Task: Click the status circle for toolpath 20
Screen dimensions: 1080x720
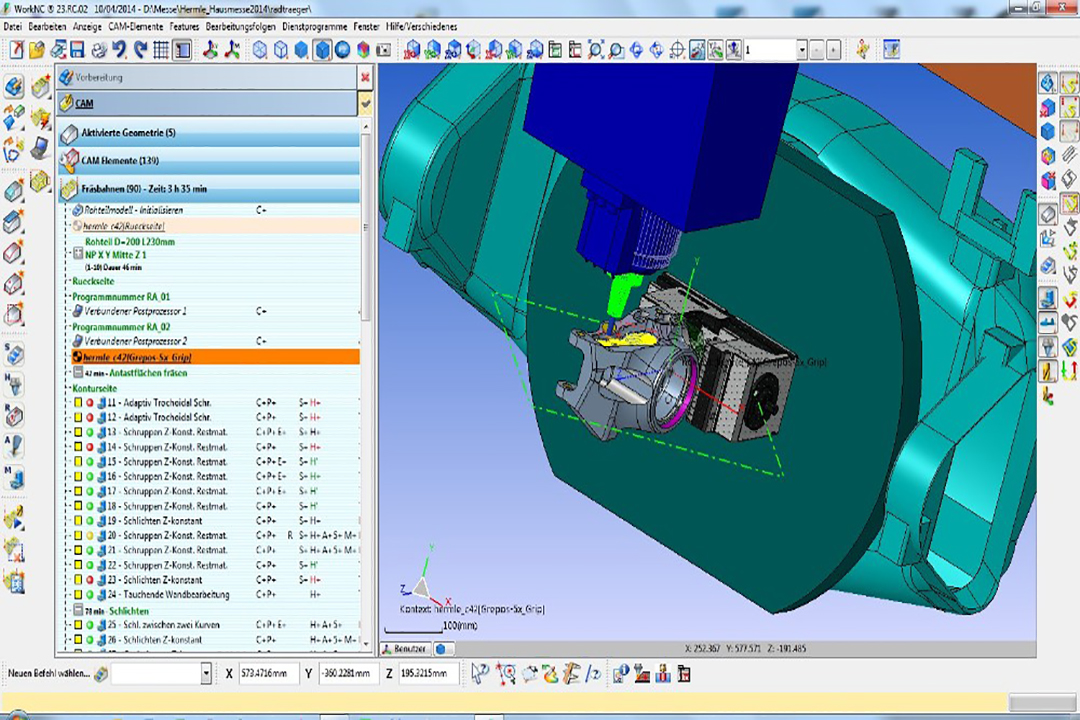Action: pos(90,535)
